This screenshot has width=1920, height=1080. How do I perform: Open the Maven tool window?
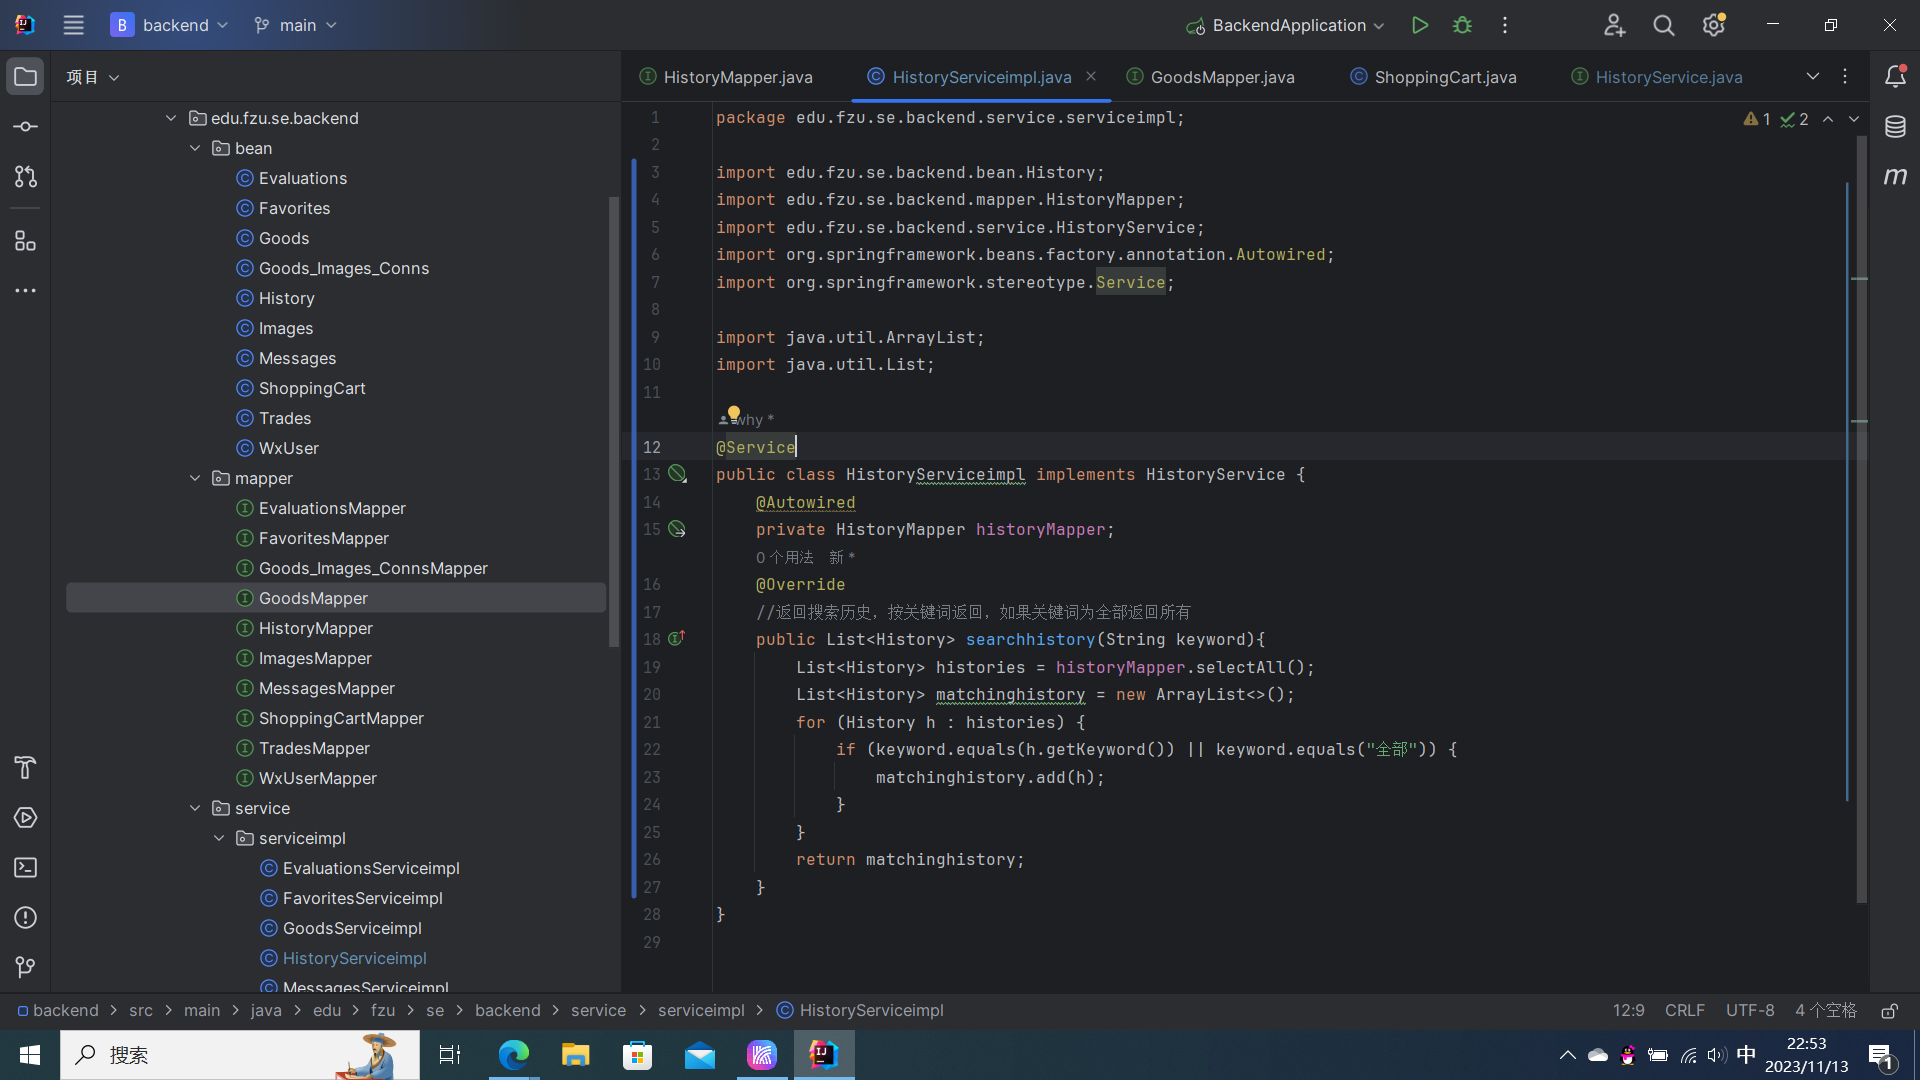(x=1895, y=177)
